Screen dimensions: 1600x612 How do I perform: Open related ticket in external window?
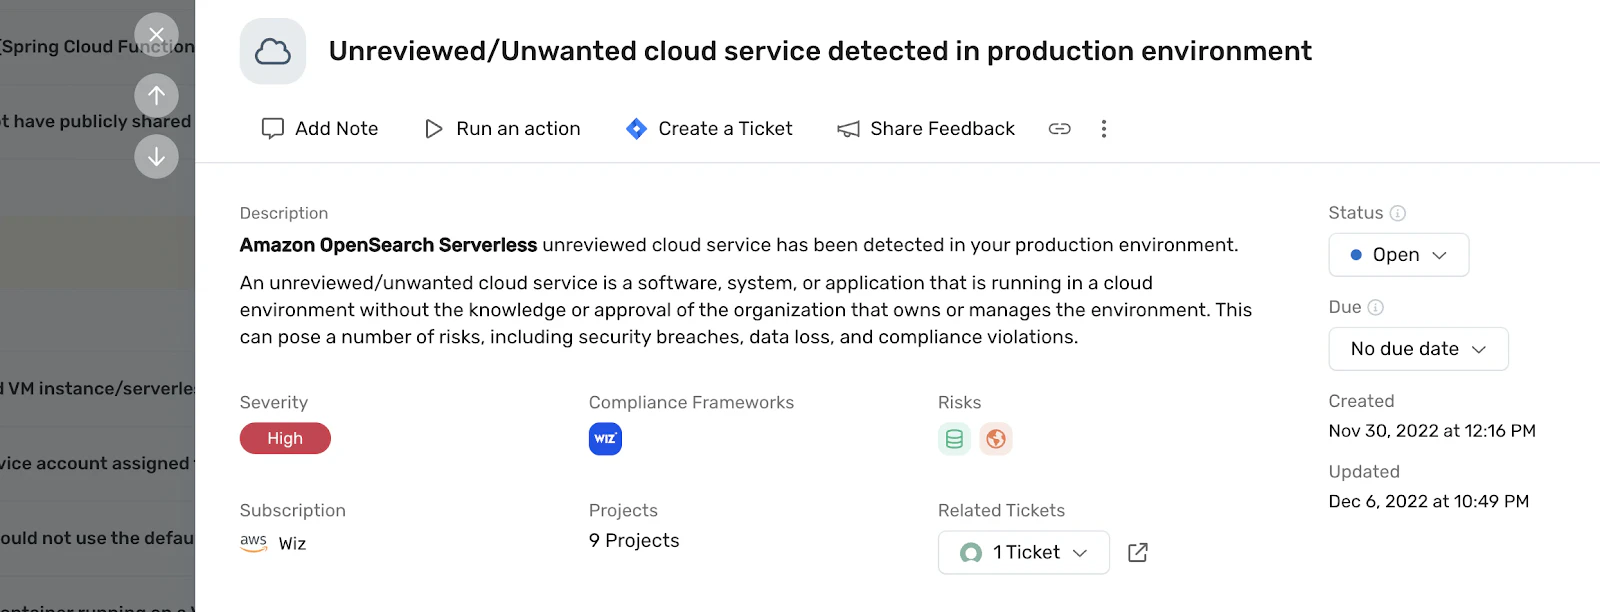click(1137, 553)
